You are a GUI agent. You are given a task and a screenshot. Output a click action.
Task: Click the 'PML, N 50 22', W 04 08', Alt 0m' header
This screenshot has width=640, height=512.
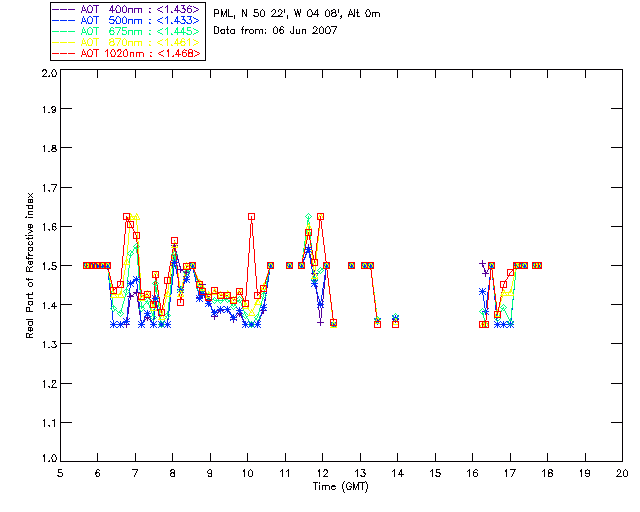(297, 13)
